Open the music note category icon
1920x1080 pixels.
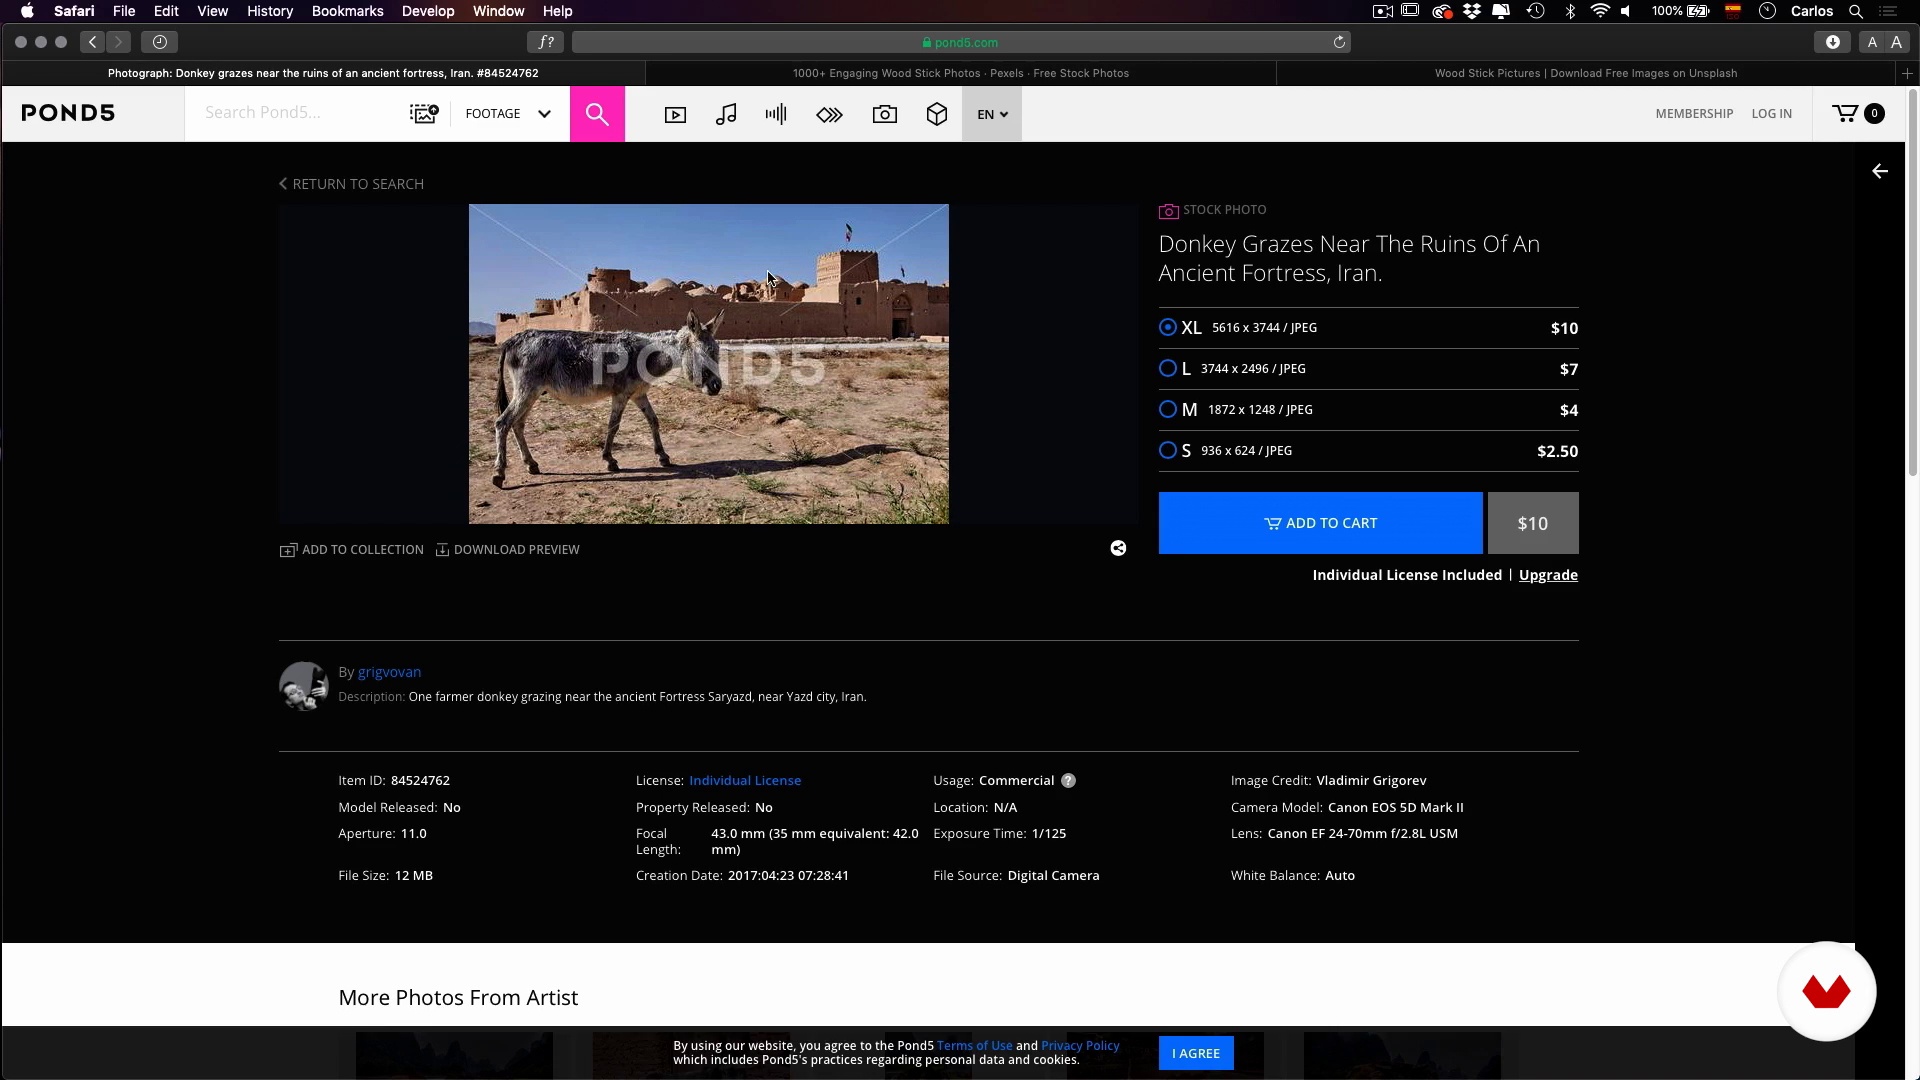[726, 114]
